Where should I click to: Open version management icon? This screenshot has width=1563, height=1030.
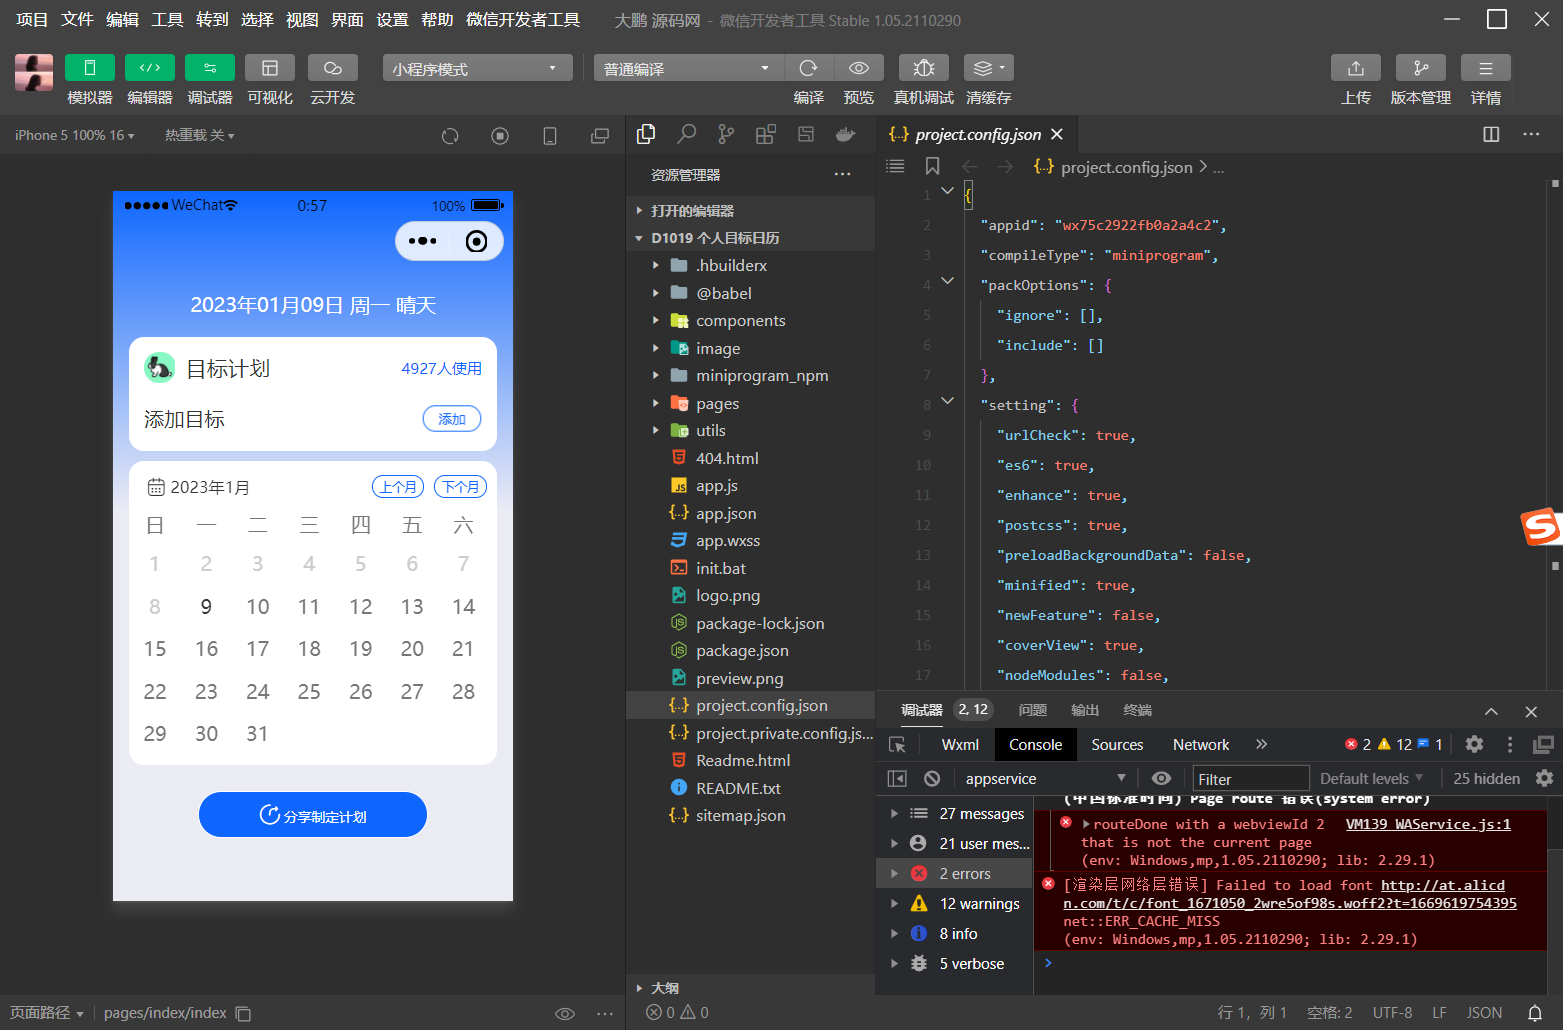click(1420, 68)
